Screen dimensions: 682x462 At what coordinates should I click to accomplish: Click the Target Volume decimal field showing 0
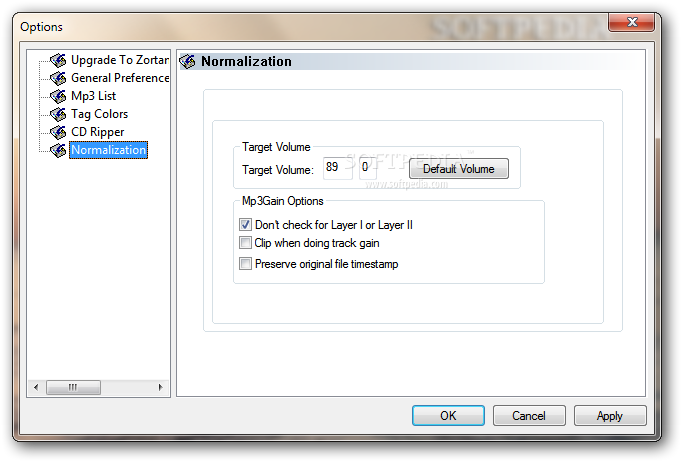(x=368, y=168)
